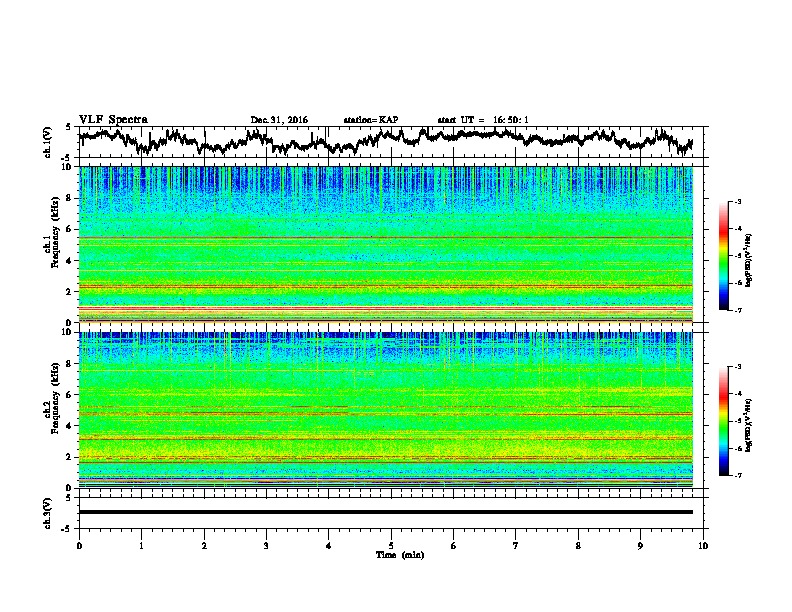Click the "ch.1(V)" axis label
Screen dimensions: 792x612
[48, 142]
